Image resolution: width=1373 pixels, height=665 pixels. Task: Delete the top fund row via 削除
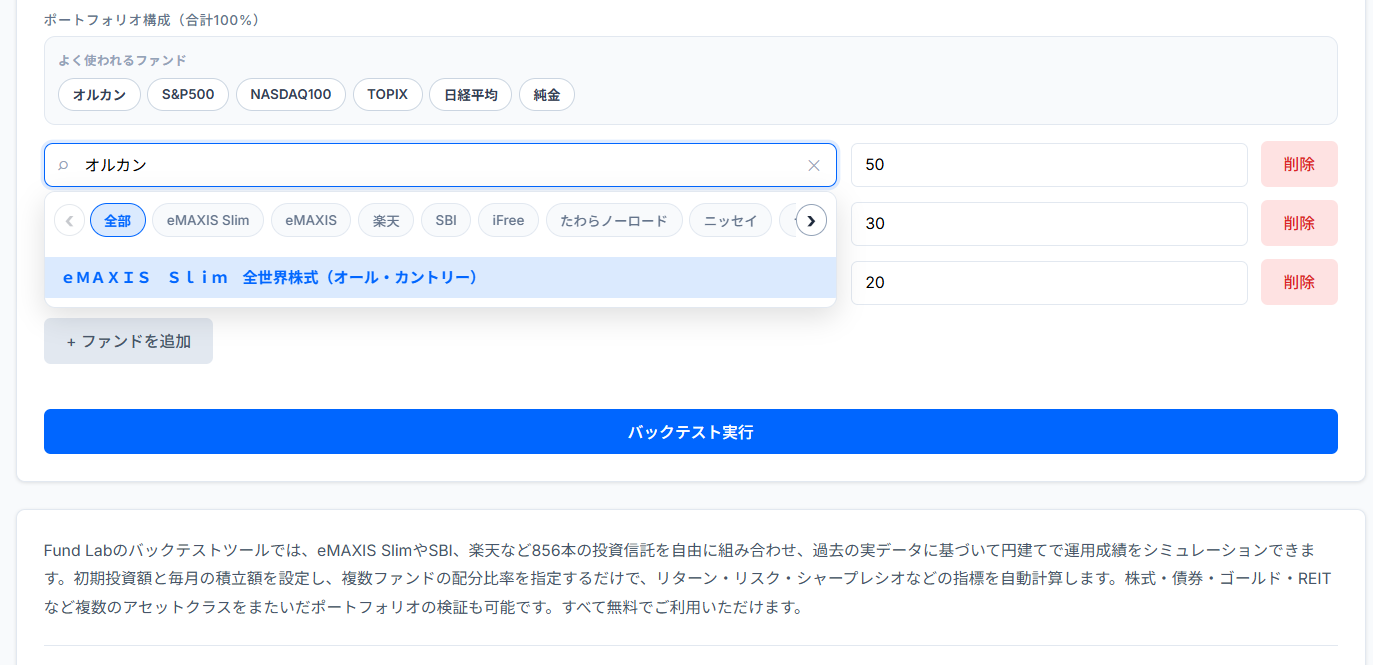tap(1299, 164)
